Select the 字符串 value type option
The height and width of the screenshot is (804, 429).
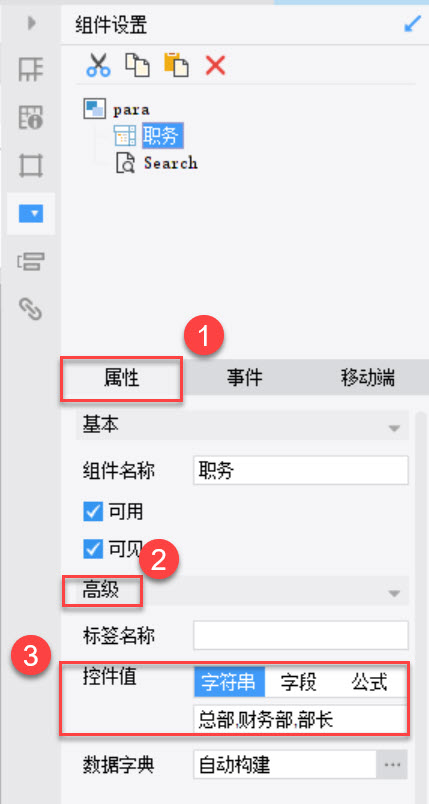pos(230,682)
